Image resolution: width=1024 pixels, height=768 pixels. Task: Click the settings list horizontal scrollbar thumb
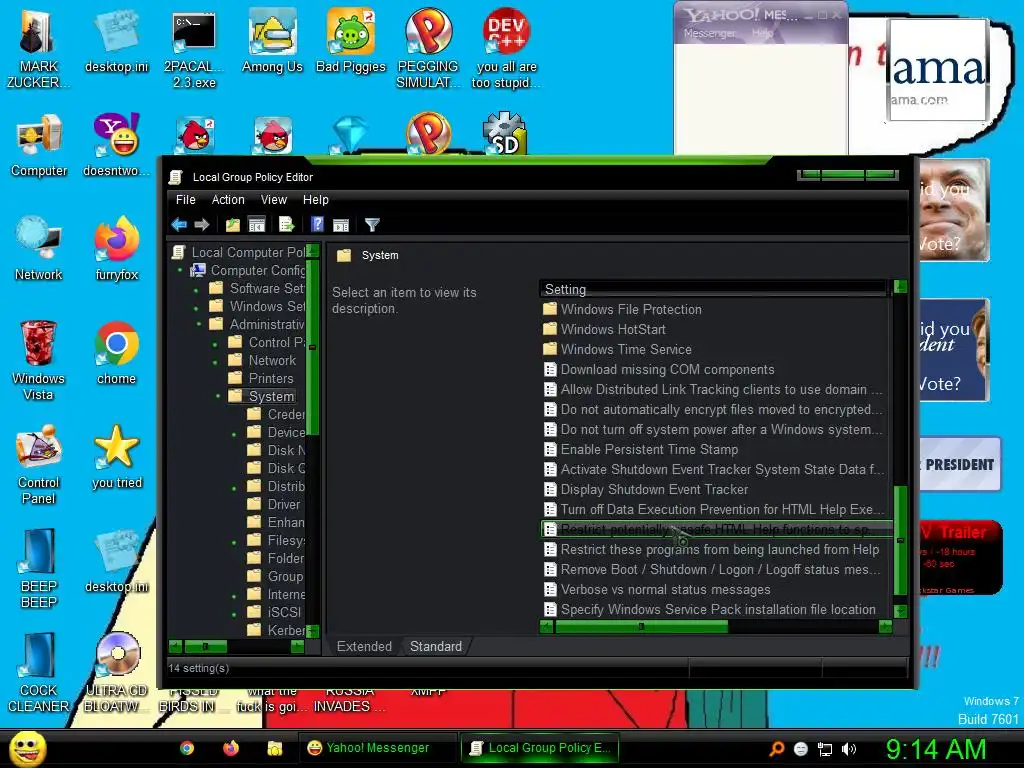tap(641, 627)
